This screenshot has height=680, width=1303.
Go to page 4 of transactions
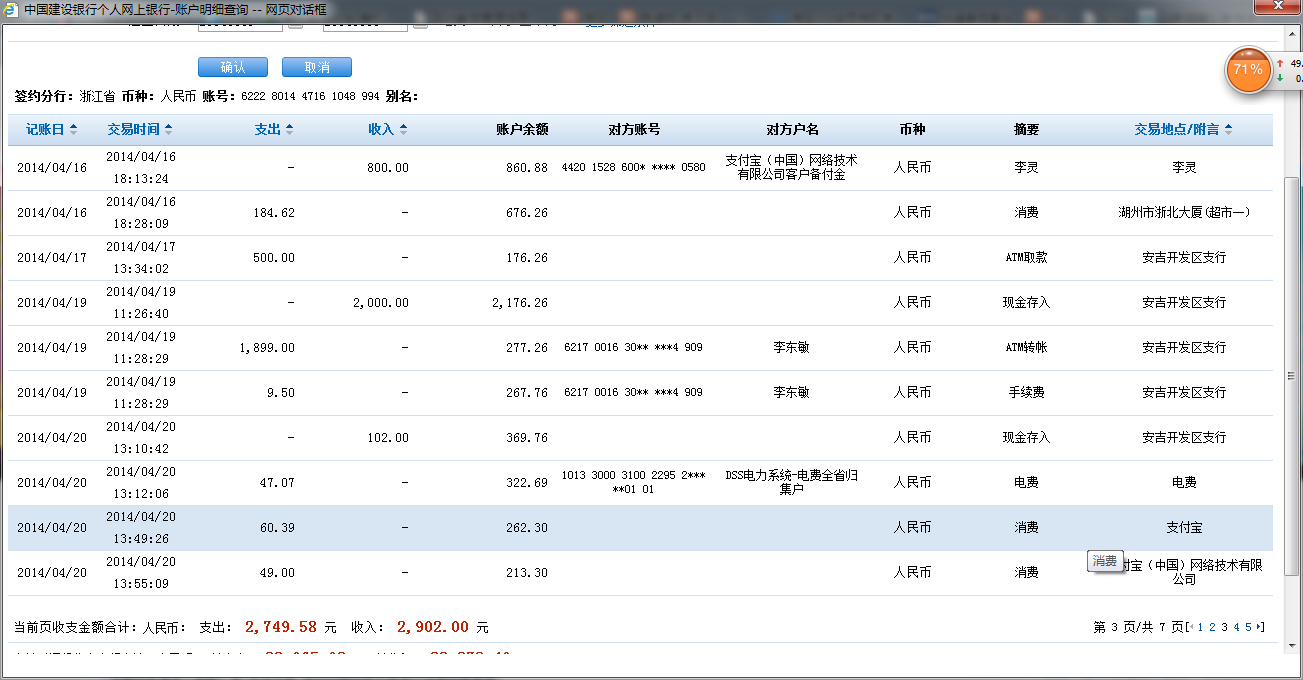pyautogui.click(x=1236, y=627)
